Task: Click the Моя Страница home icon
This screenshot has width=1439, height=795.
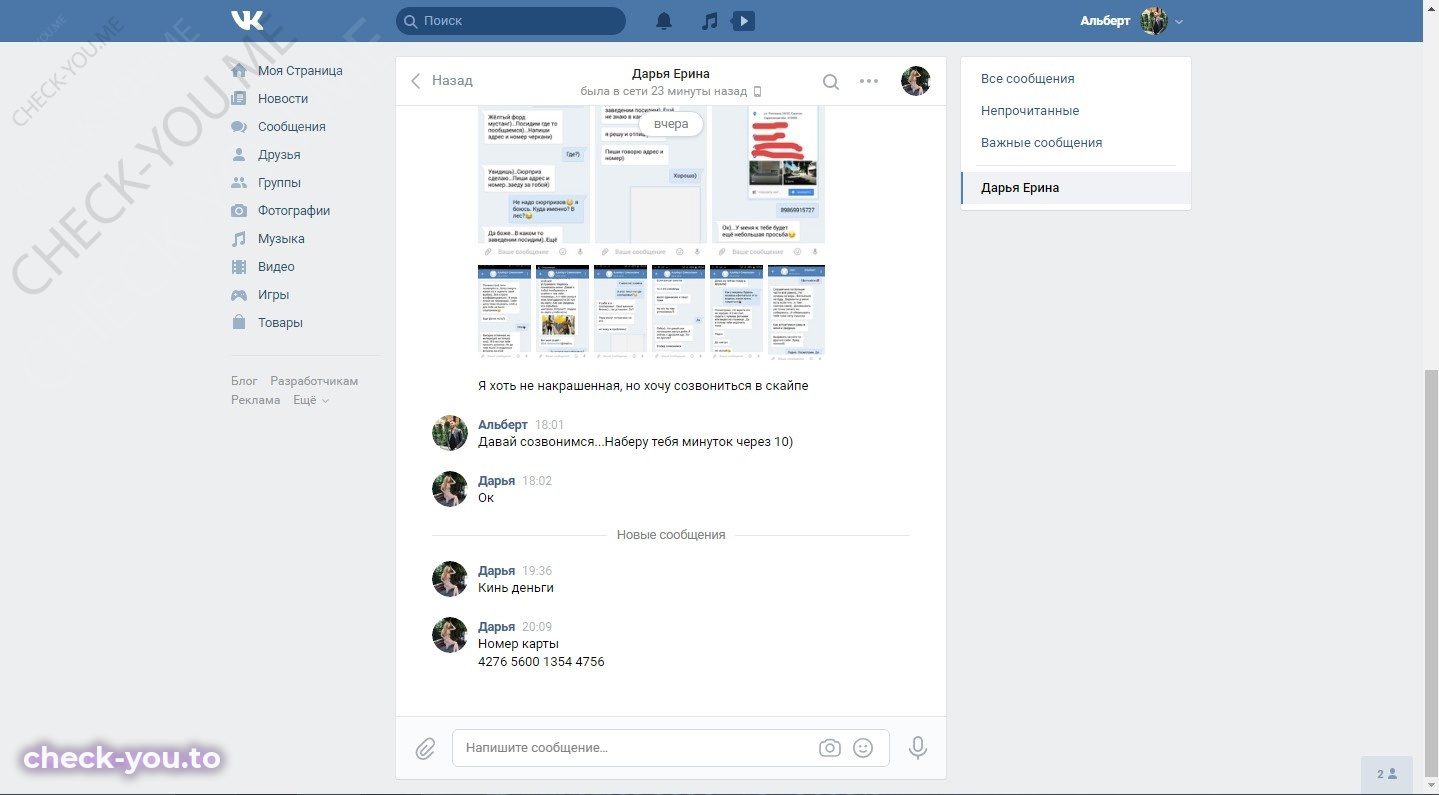Action: click(239, 71)
